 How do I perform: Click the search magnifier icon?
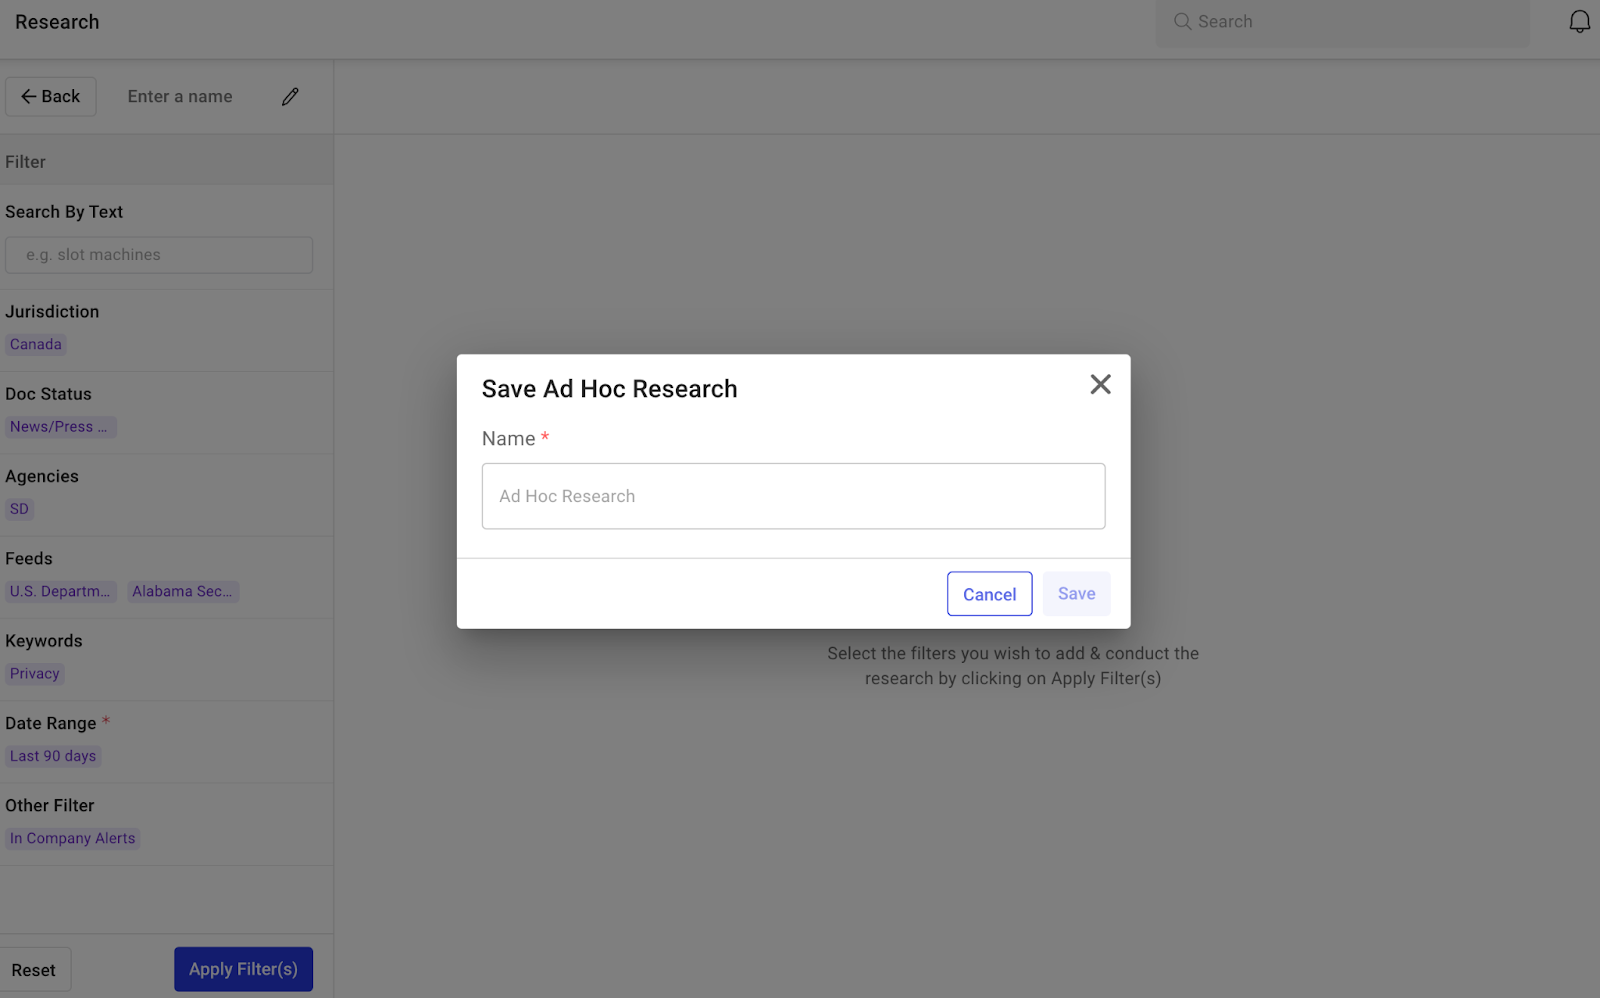[1182, 22]
